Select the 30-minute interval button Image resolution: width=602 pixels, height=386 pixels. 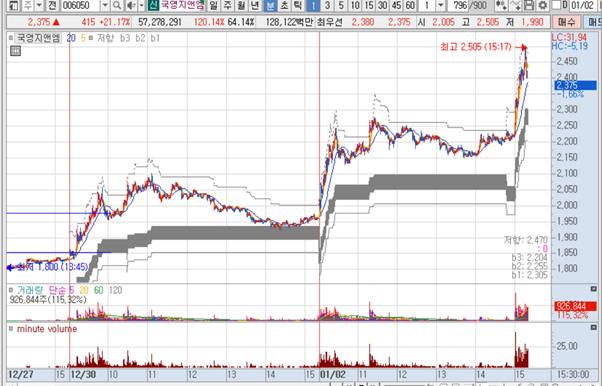(x=383, y=5)
